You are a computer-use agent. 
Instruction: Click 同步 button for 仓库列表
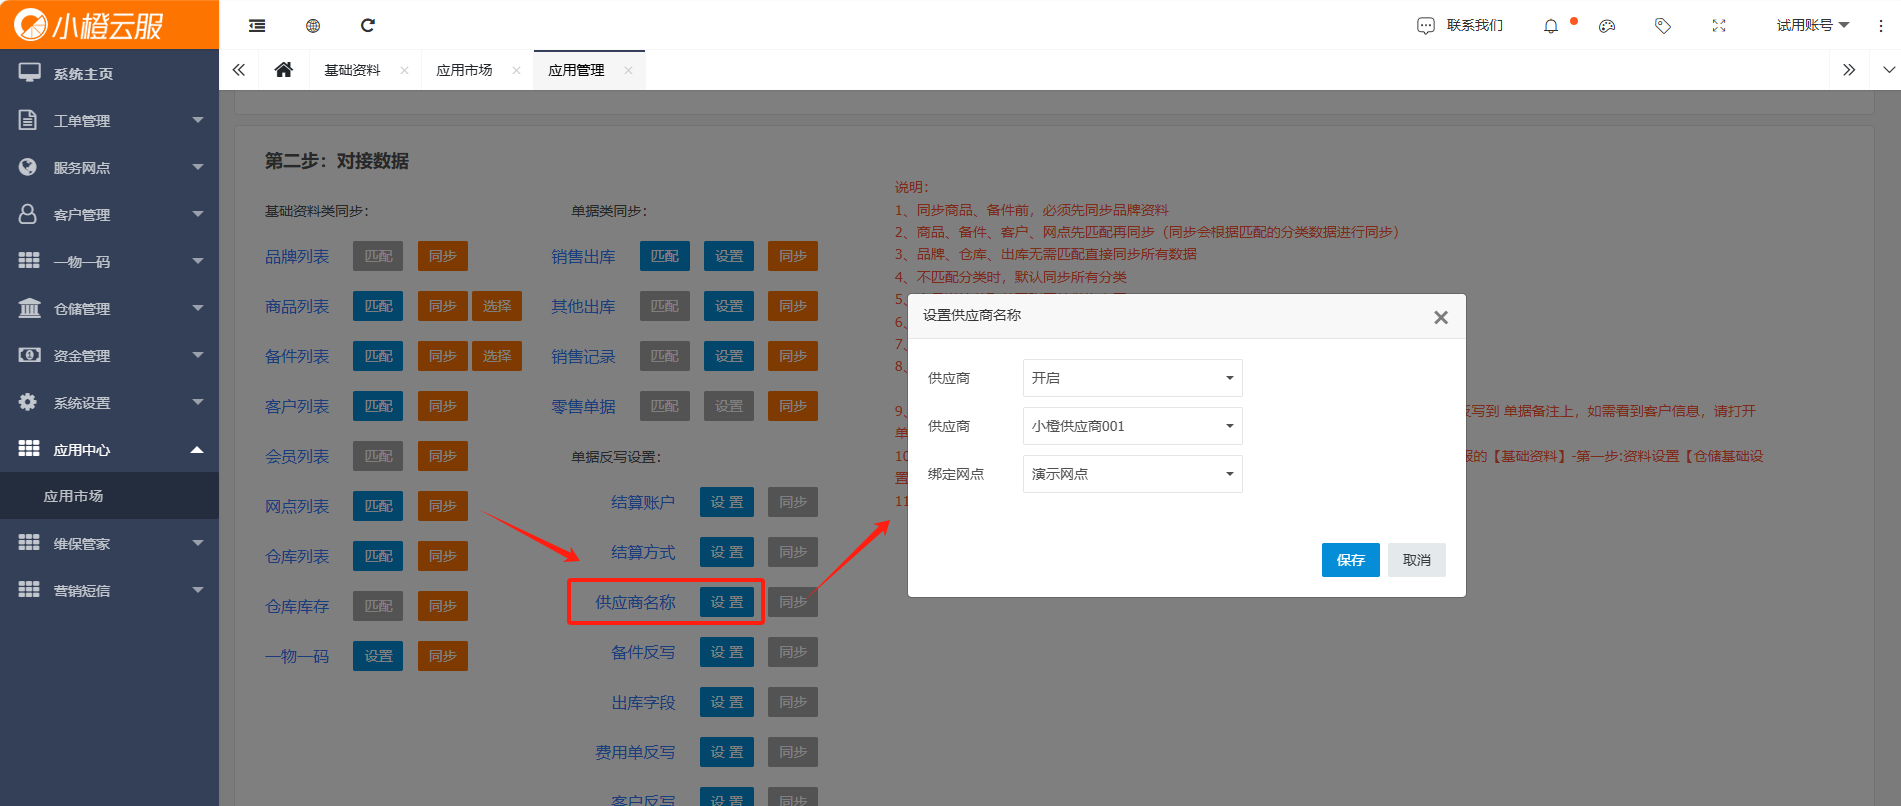tap(442, 556)
